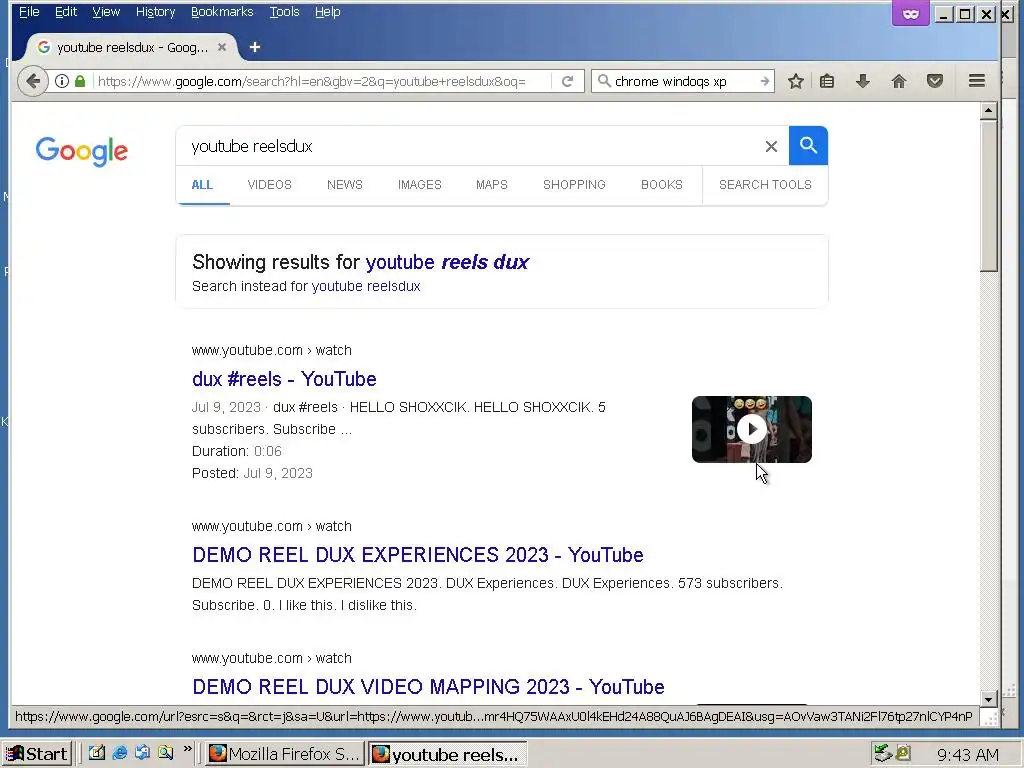Open 'DEMO REEL DUX EXPERIENCES 2023' result
This screenshot has height=768, width=1024.
point(418,554)
